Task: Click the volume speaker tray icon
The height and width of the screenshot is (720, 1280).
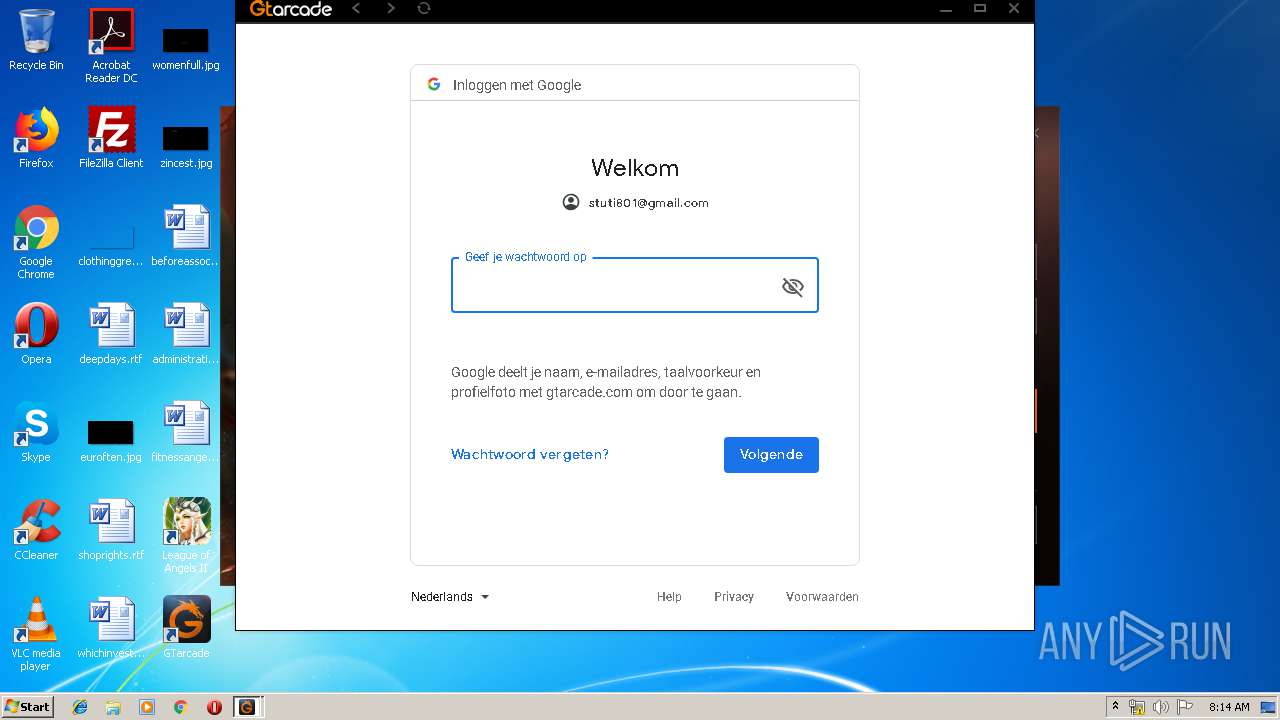Action: pyautogui.click(x=1161, y=707)
